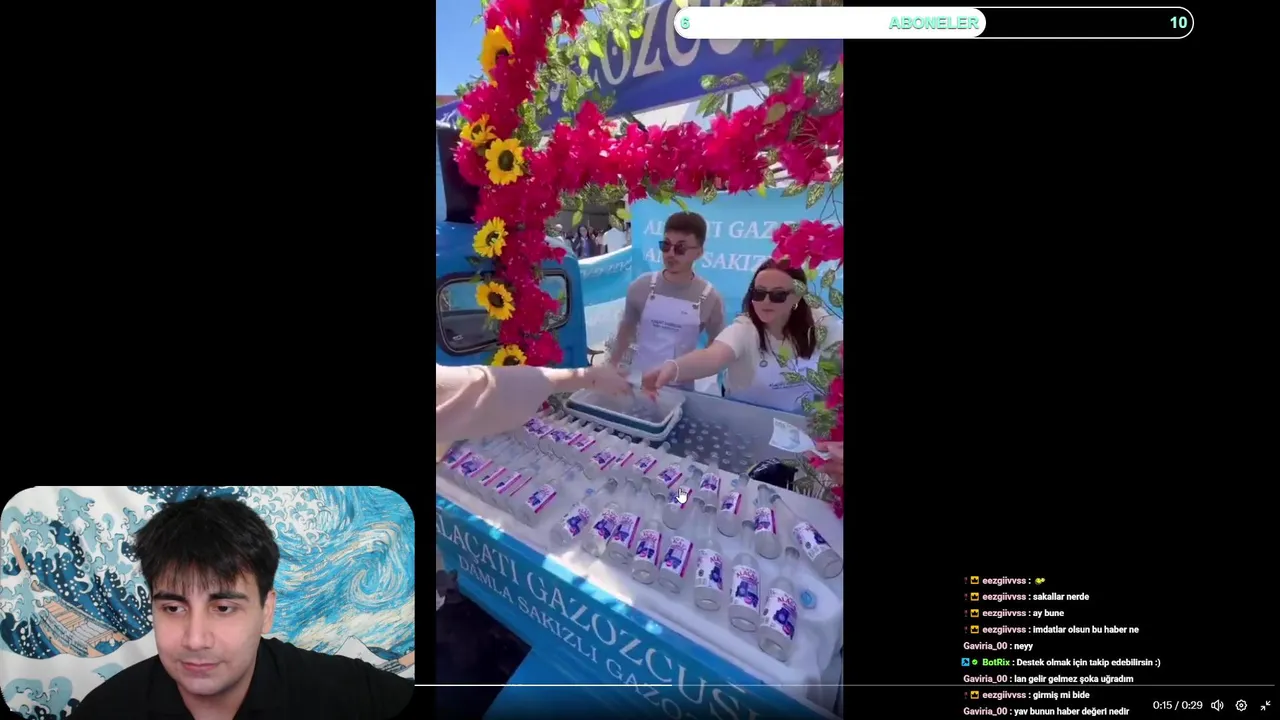Select message "lan gelir gelmez şoka uğradım"
Viewport: 1280px width, 720px height.
(x=1073, y=678)
